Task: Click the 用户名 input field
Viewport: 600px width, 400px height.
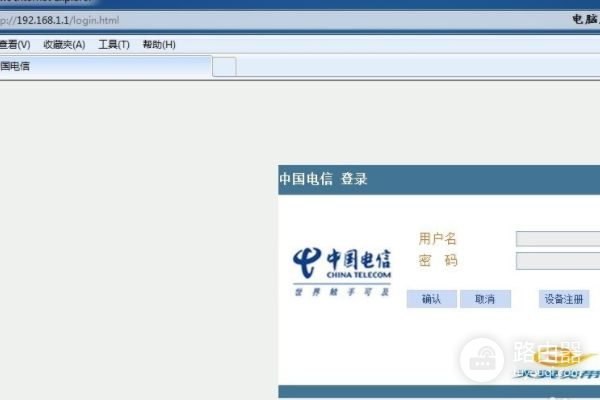Action: [x=558, y=239]
